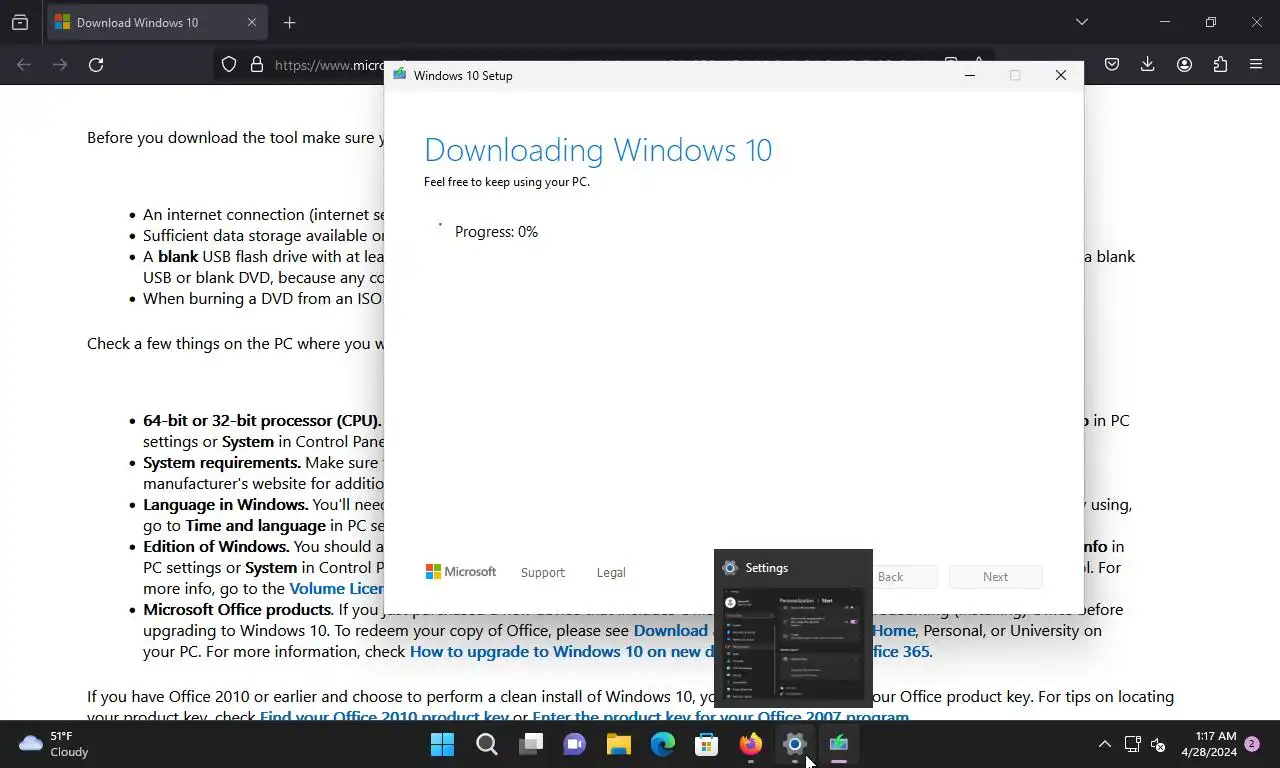Open Find your Office 2010 product key link

(384, 716)
